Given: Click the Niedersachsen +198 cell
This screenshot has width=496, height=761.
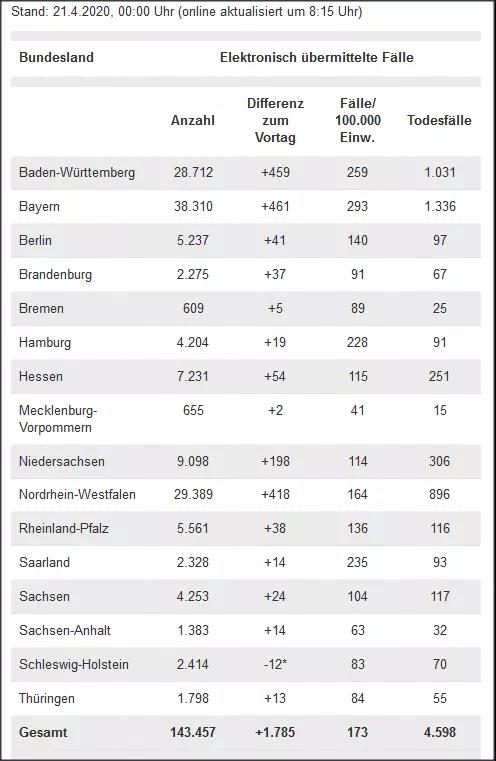Looking at the screenshot, I should coord(275,461).
